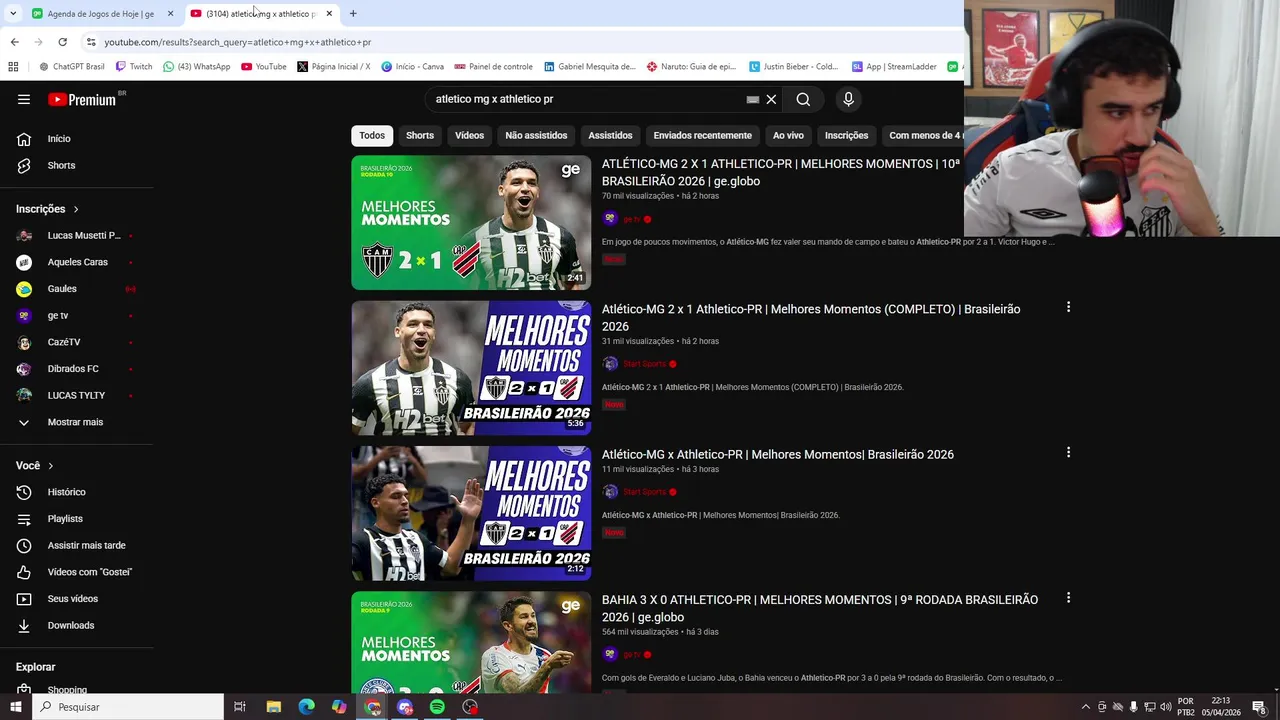This screenshot has width=1280, height=720.
Task: Open Chrome apps grid bookmark
Action: 13,67
